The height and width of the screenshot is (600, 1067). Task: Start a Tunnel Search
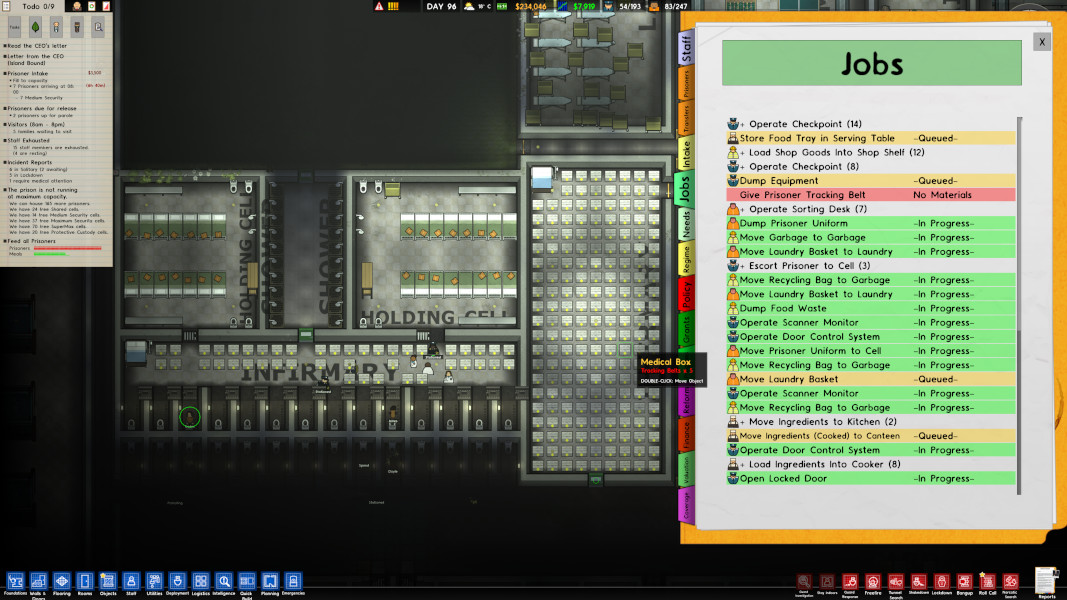click(896, 582)
